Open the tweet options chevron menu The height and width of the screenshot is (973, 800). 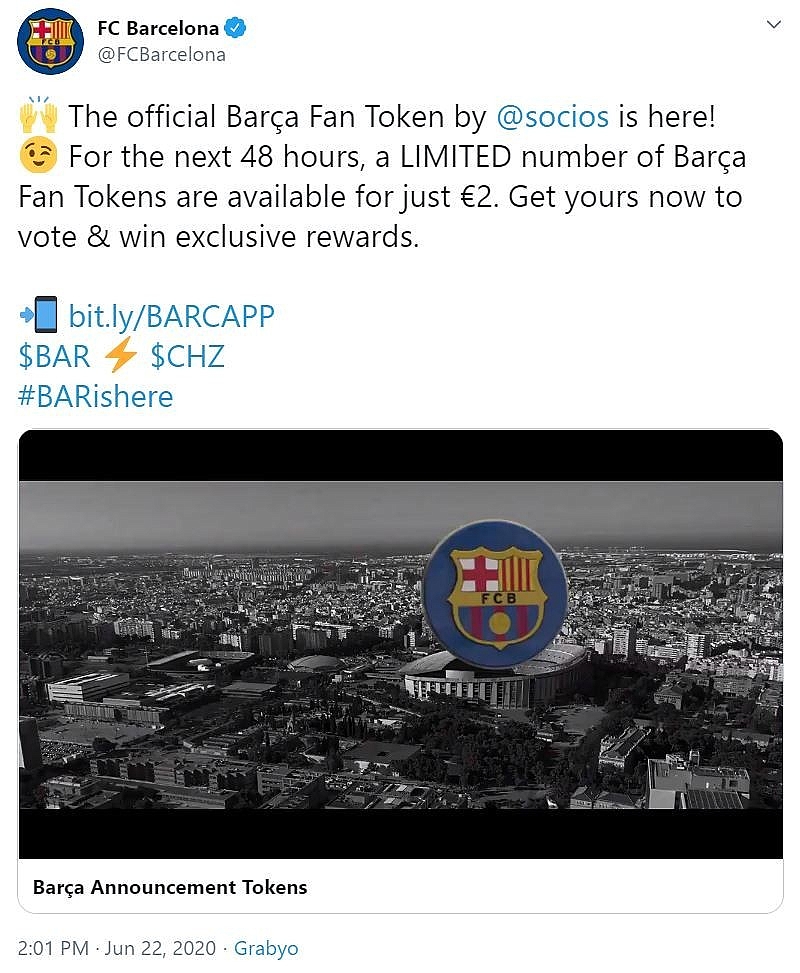point(773,25)
